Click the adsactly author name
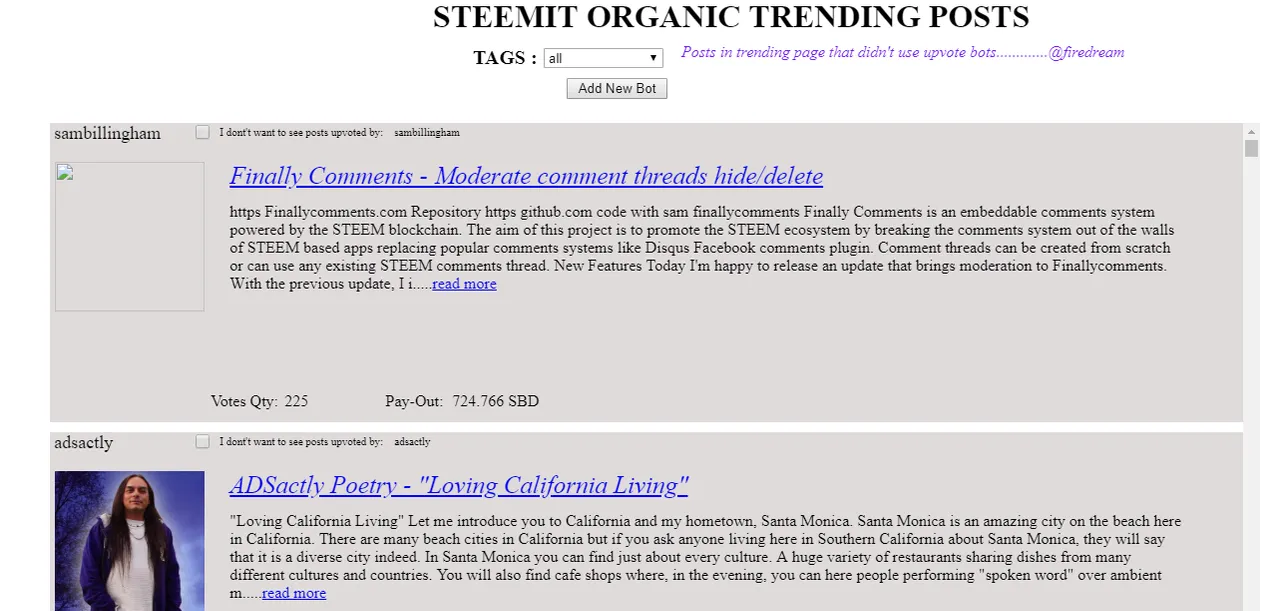This screenshot has height=611, width=1280. coord(83,442)
